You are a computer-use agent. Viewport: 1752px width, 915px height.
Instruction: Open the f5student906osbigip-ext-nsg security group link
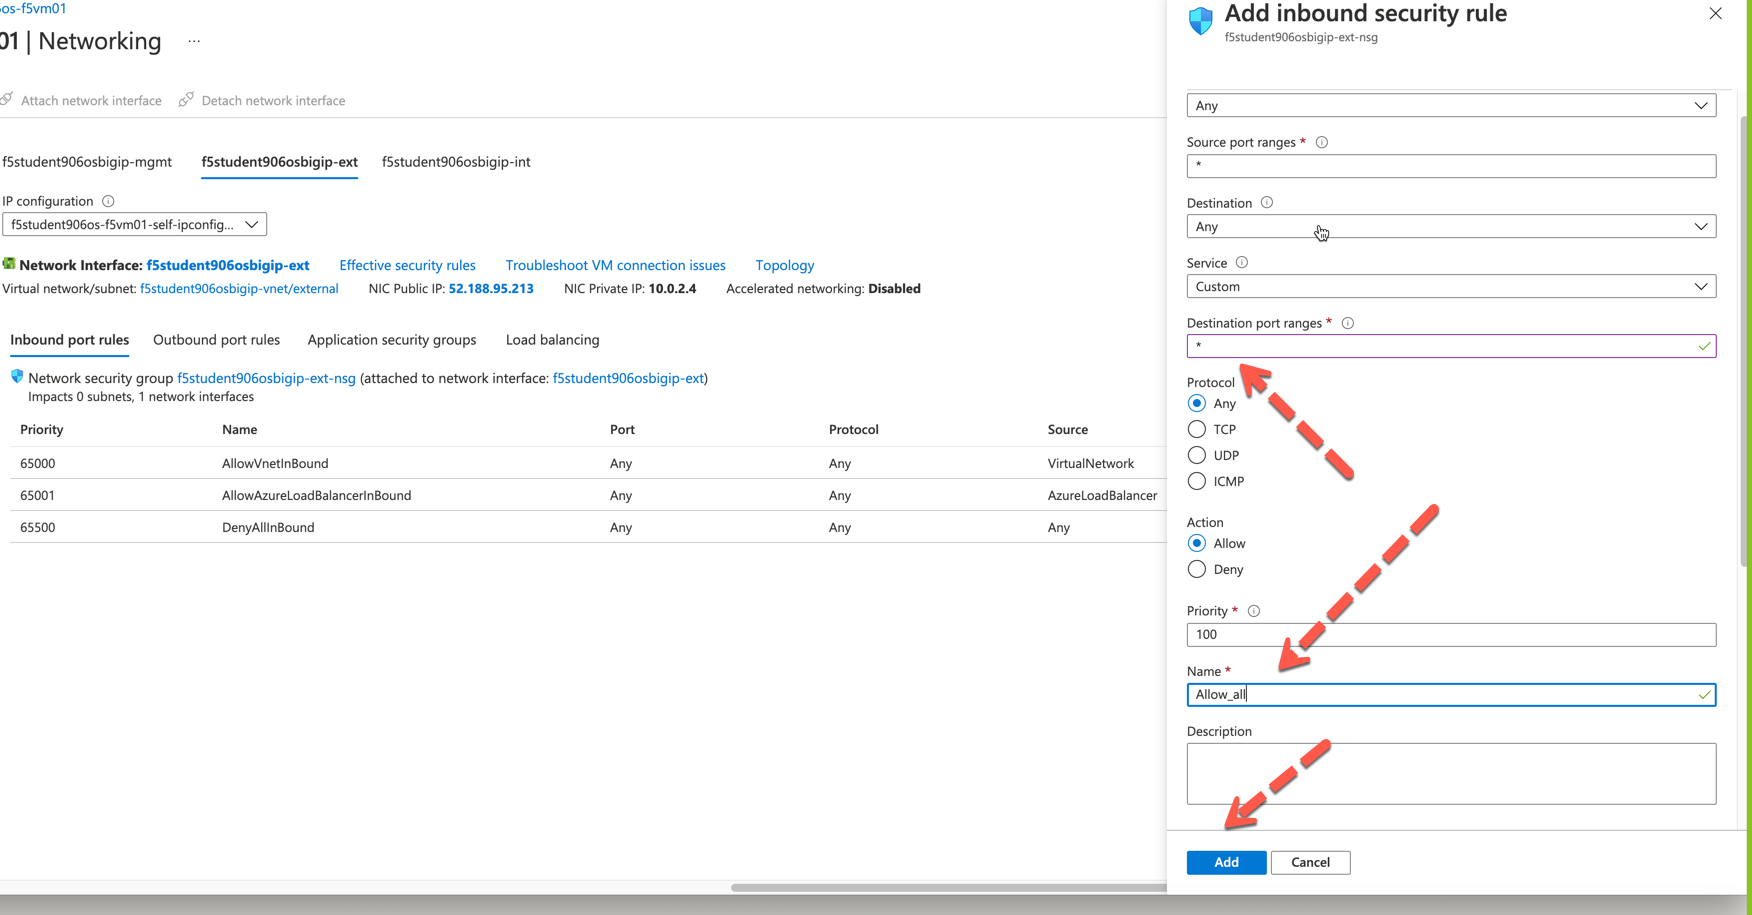266,378
